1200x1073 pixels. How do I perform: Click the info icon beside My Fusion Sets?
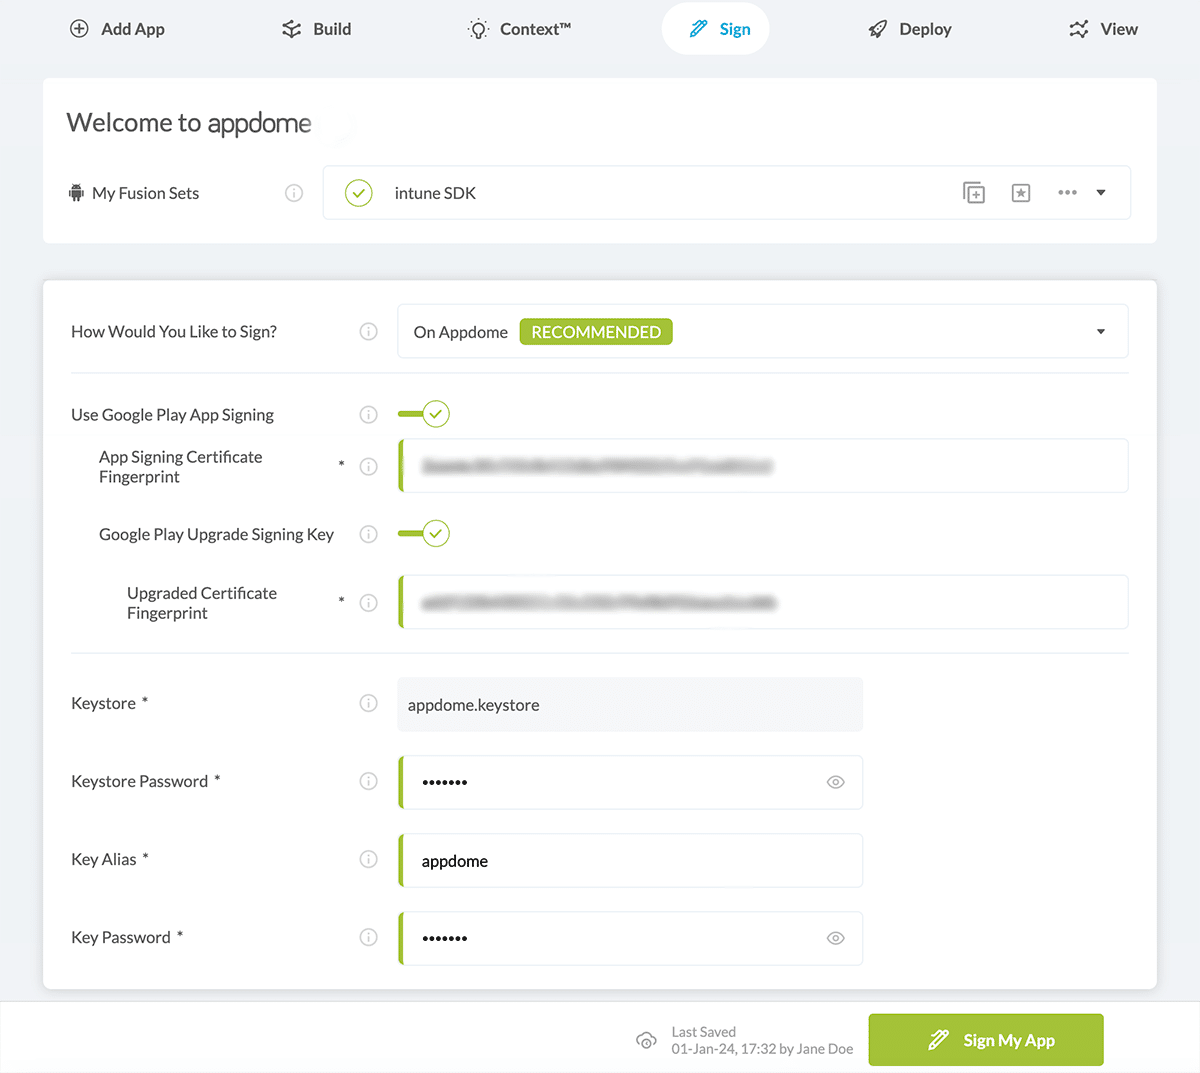(x=294, y=193)
